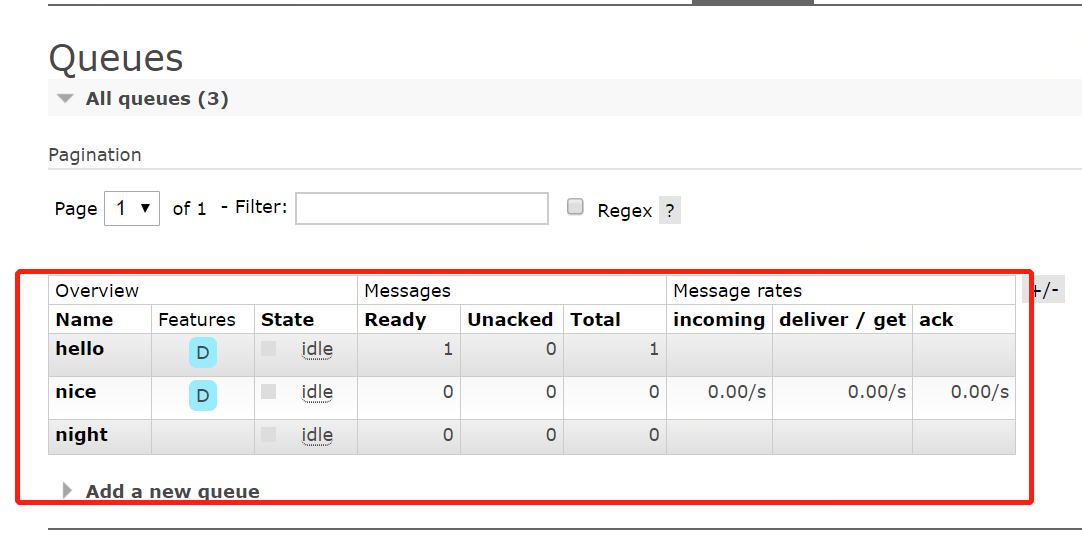Open the night queue details
1082x536 pixels.
tap(82, 435)
